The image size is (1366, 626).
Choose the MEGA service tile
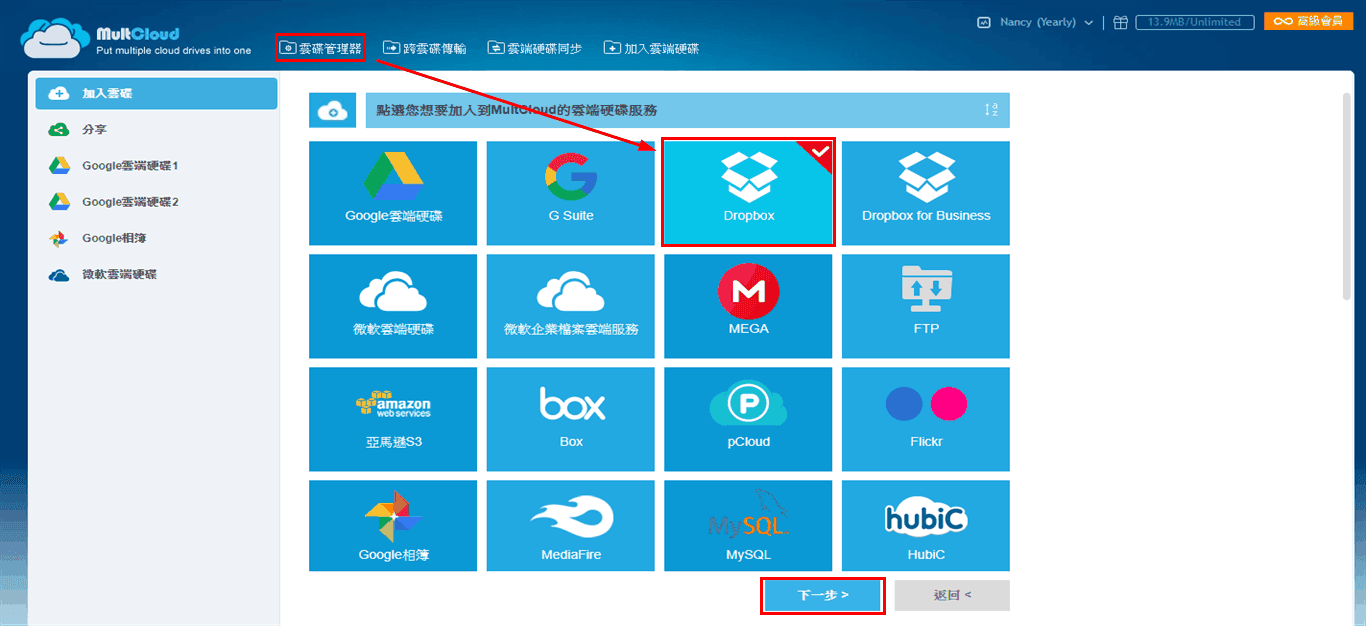tap(748, 306)
